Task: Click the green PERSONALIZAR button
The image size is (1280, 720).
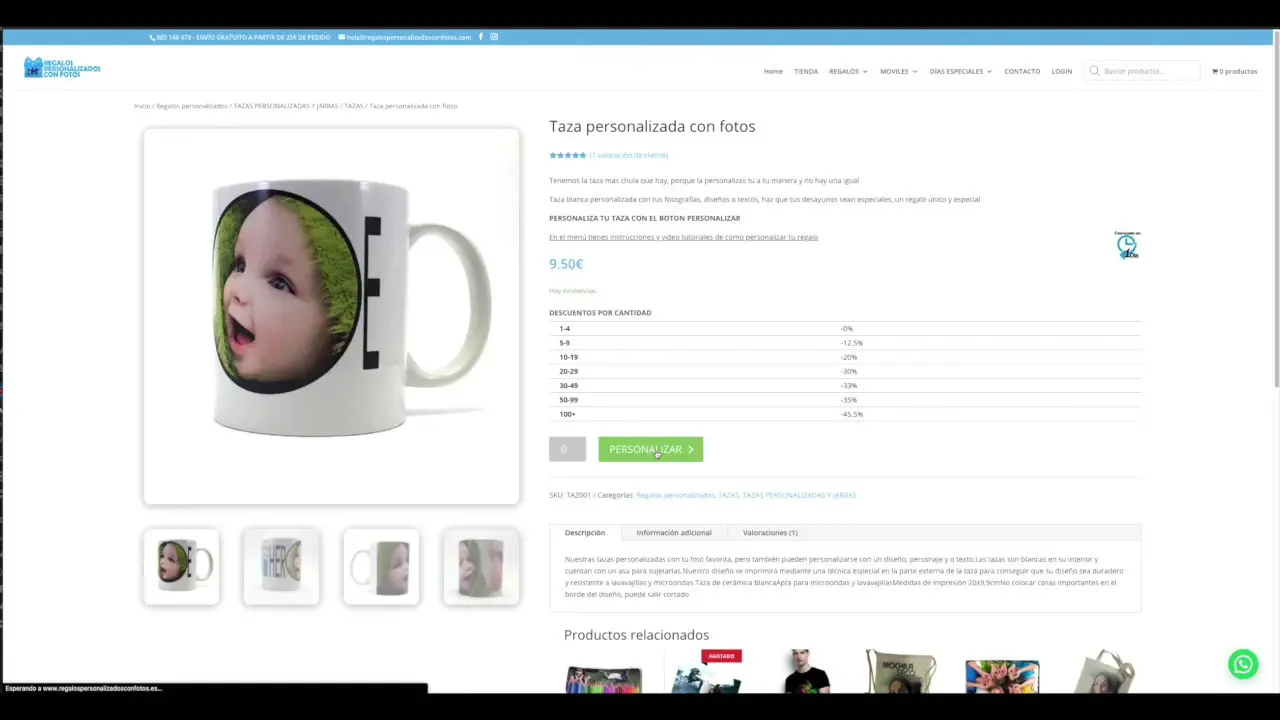Action: [650, 449]
